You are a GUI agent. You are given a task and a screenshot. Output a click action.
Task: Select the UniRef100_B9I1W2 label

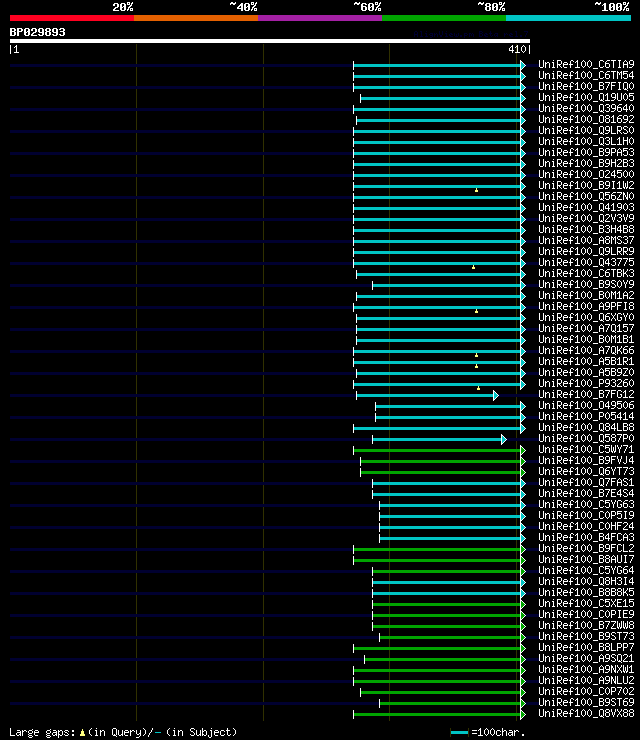click(x=586, y=185)
